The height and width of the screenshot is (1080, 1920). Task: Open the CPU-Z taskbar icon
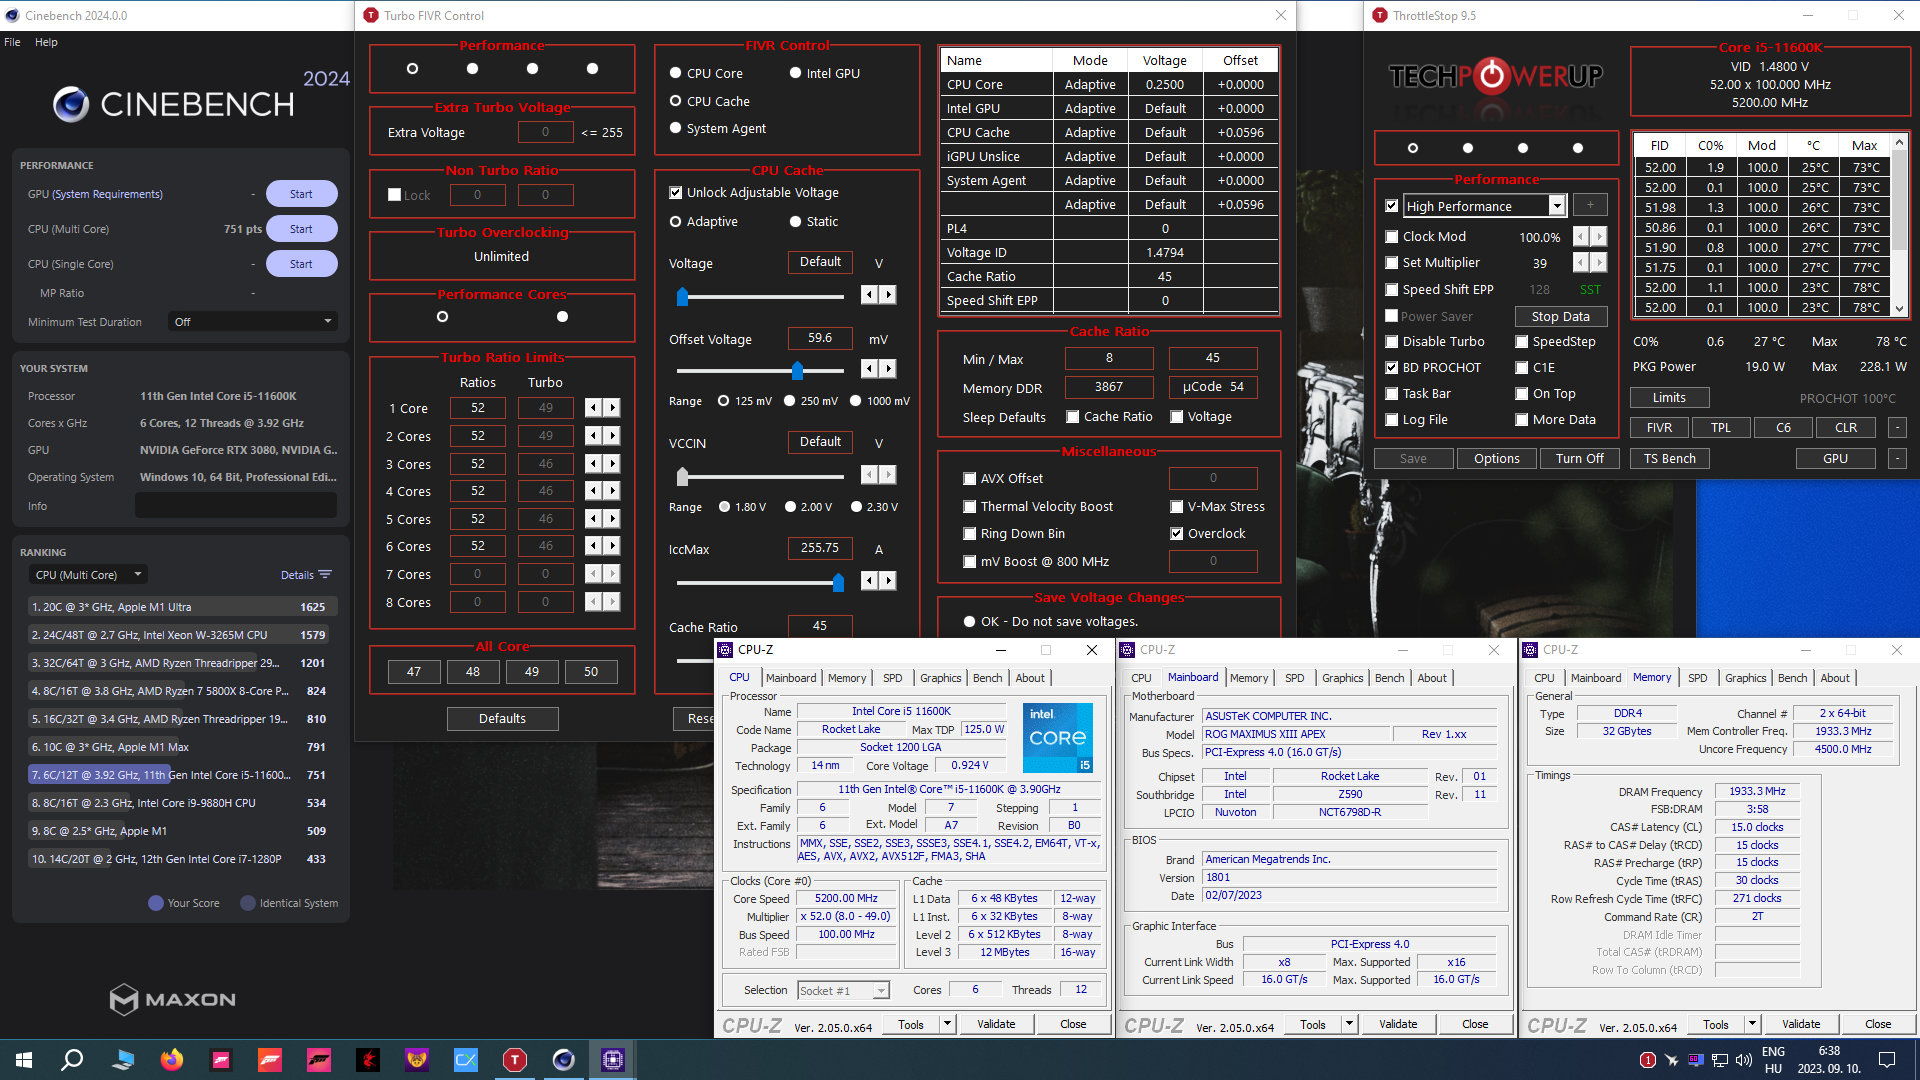coord(613,1059)
